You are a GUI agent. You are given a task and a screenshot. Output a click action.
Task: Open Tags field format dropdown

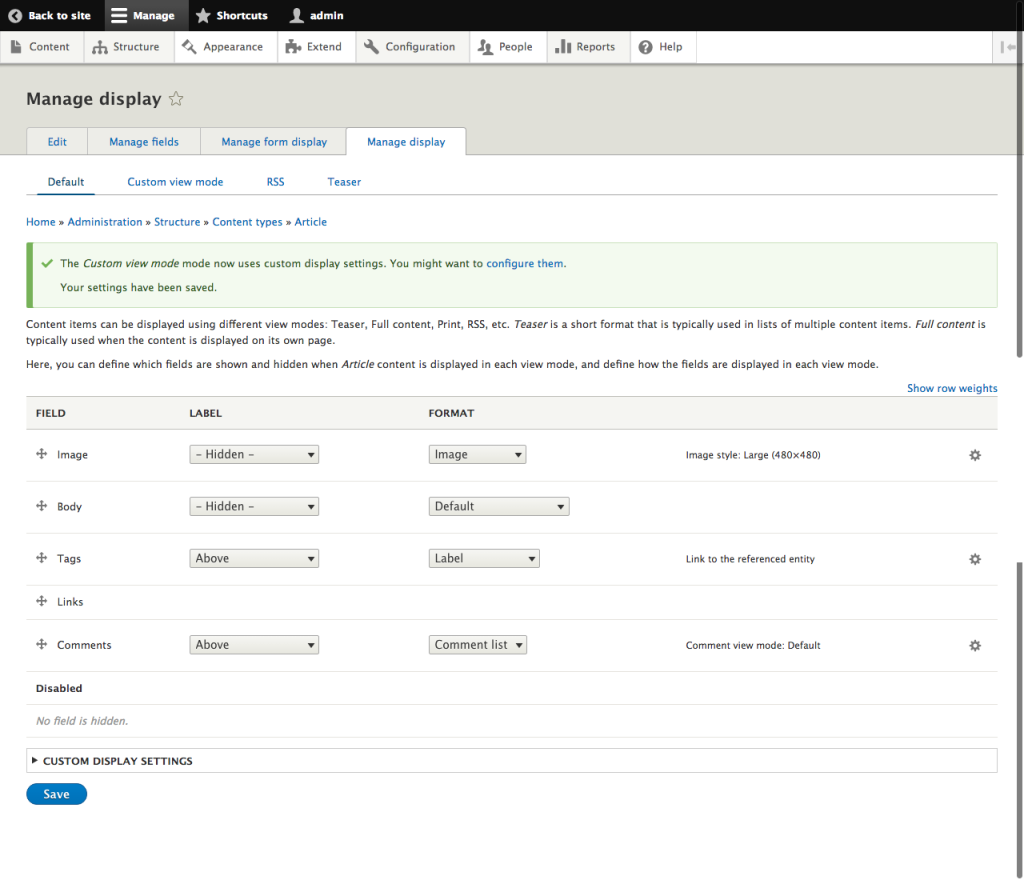click(484, 558)
